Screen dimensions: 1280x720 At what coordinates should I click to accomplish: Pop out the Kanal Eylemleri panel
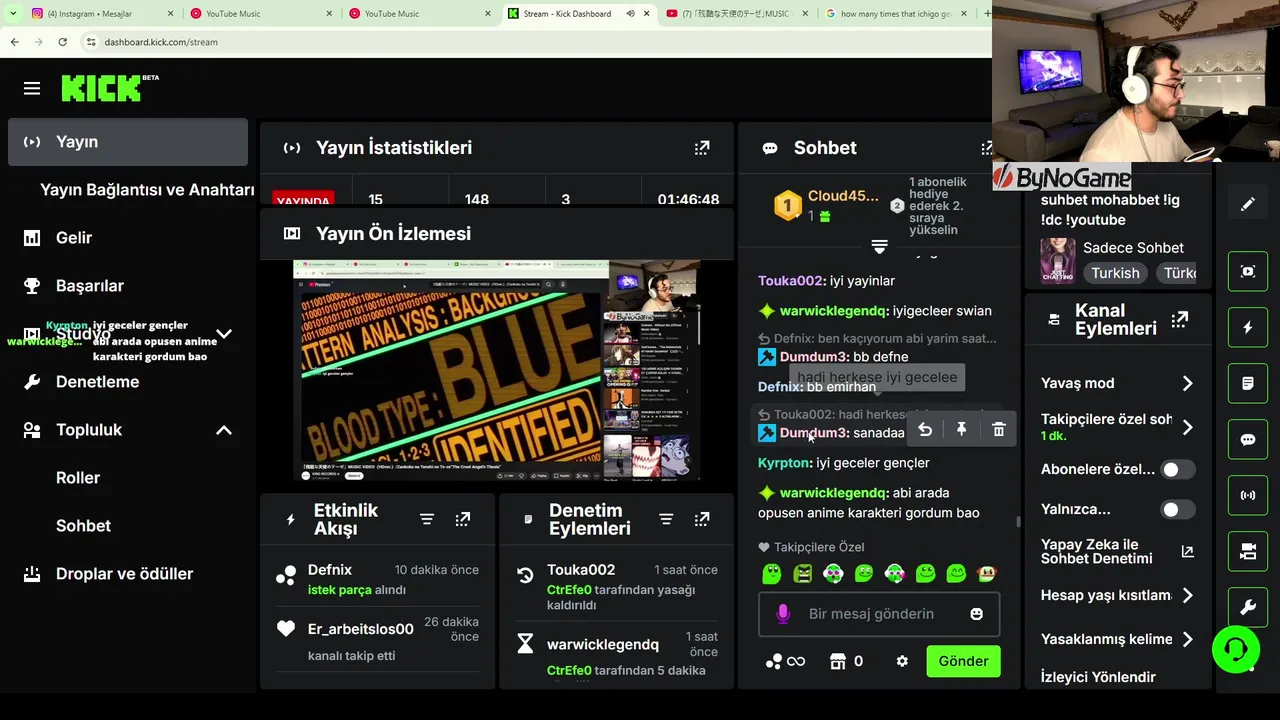pos(1180,319)
